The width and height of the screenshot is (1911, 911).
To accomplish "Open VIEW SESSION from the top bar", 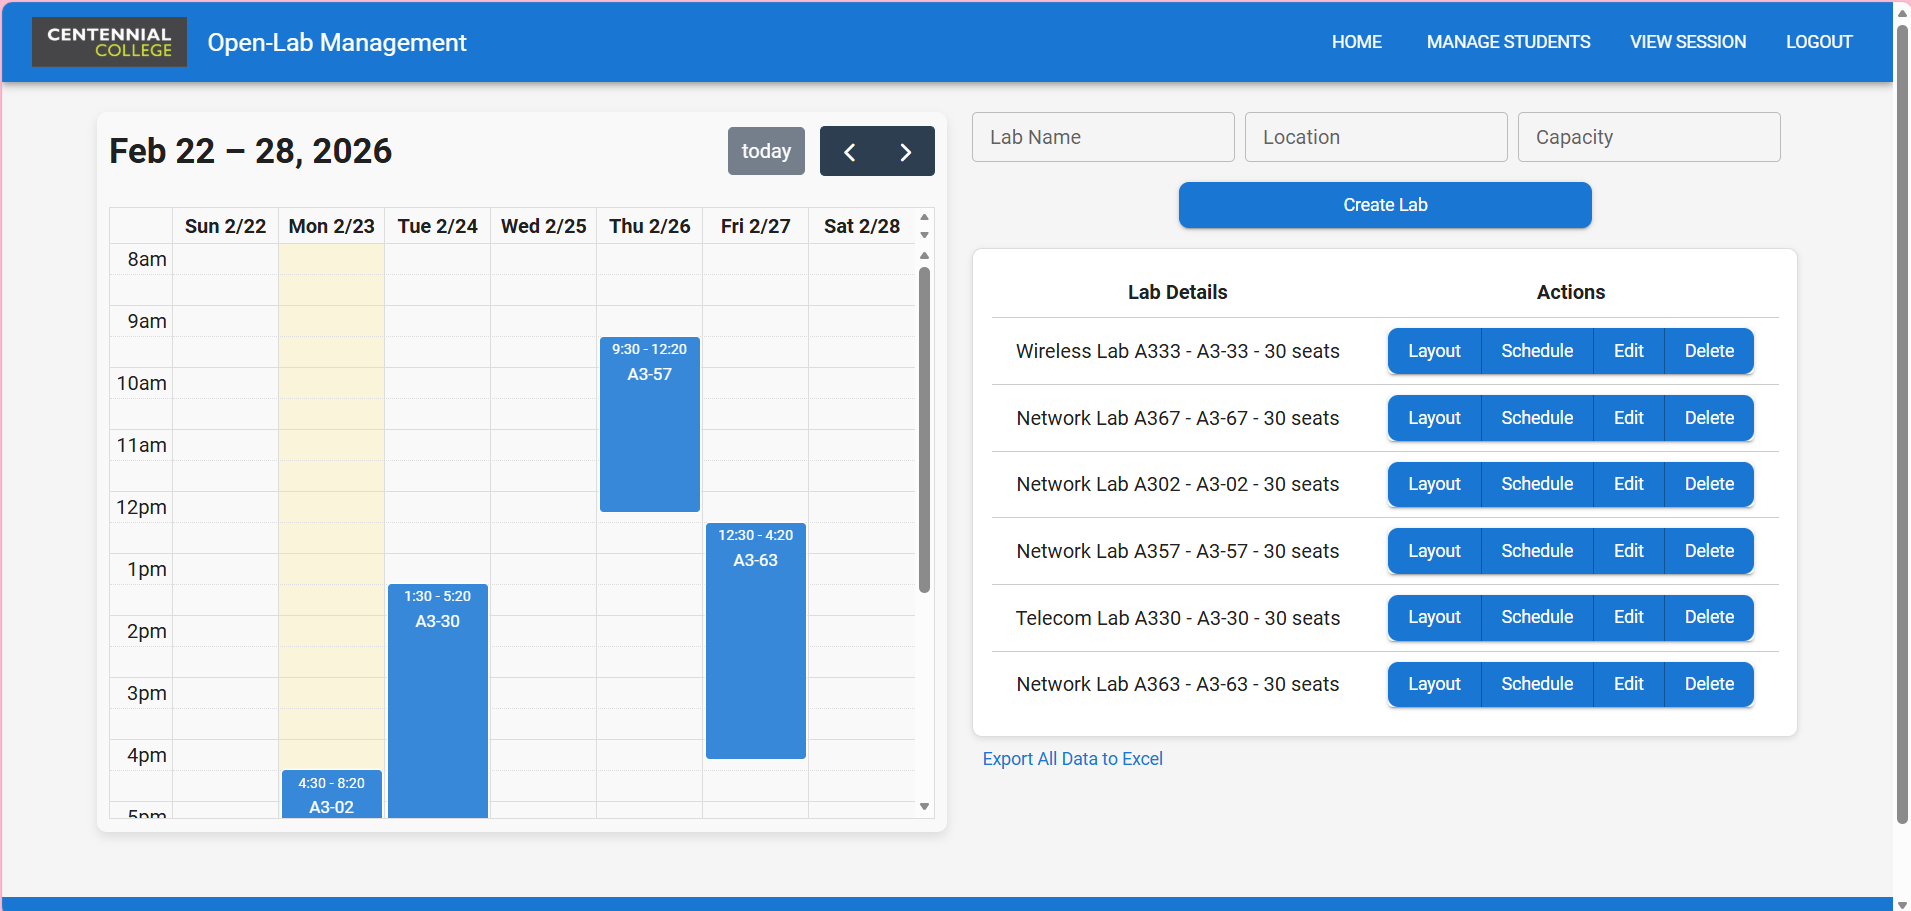I will pyautogui.click(x=1687, y=41).
